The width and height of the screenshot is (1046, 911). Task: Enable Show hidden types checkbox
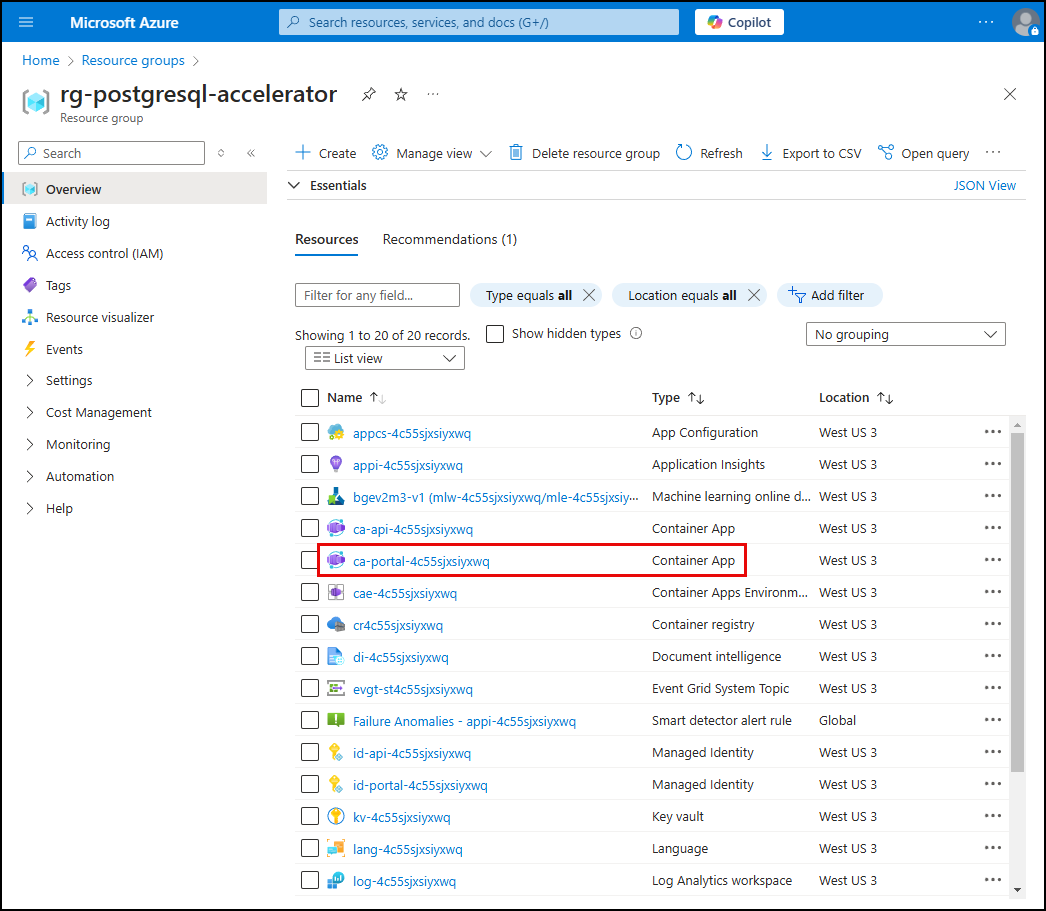click(x=495, y=334)
